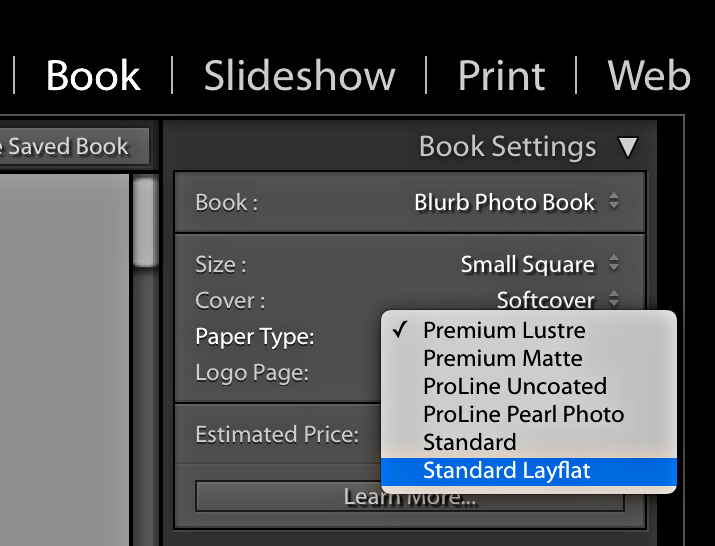
Task: Click the Create Saved Book button
Action: 72,147
